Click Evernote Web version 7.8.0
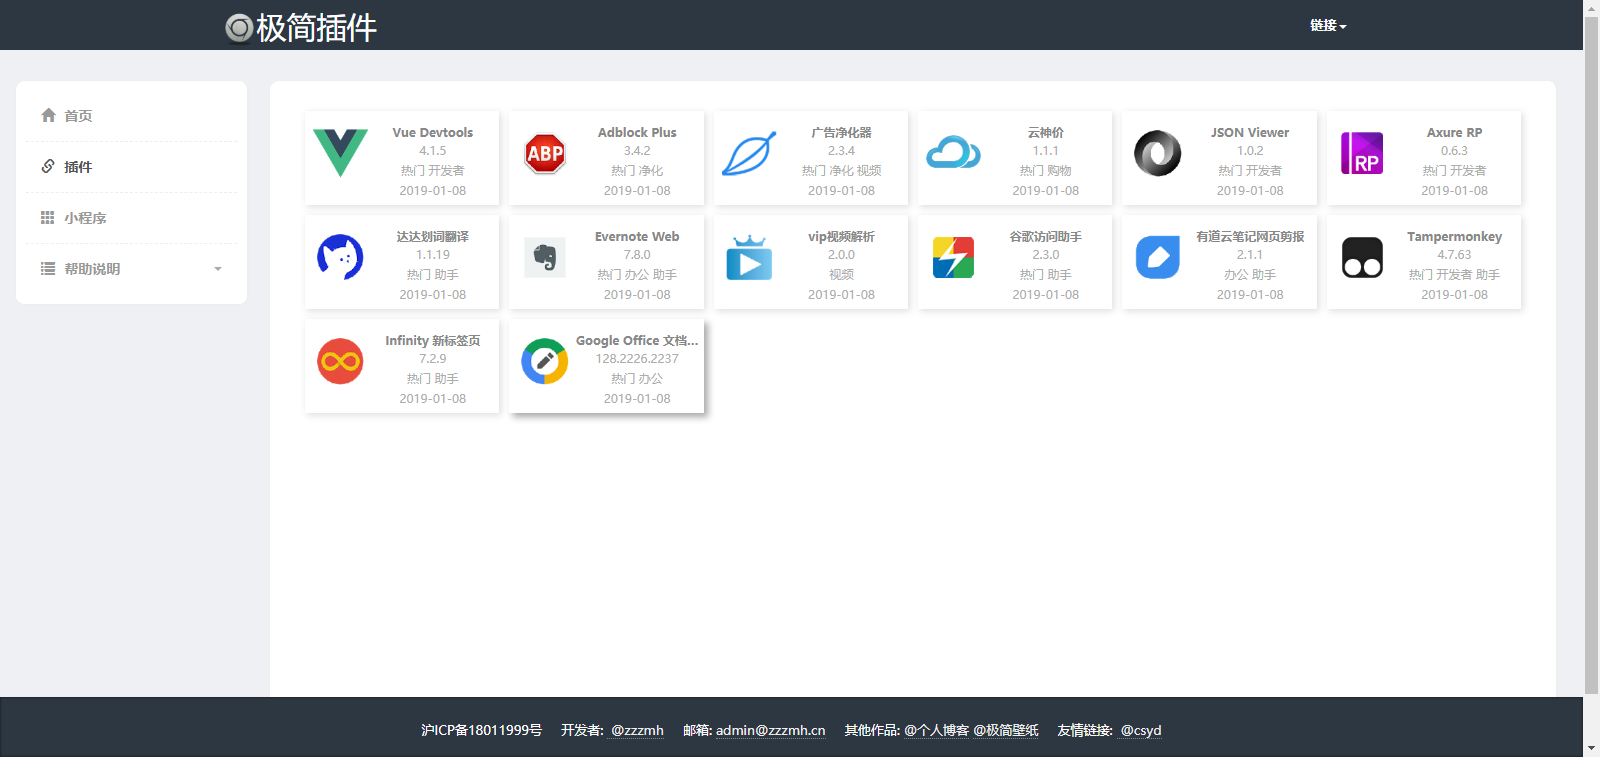Image resolution: width=1600 pixels, height=757 pixels. click(637, 255)
